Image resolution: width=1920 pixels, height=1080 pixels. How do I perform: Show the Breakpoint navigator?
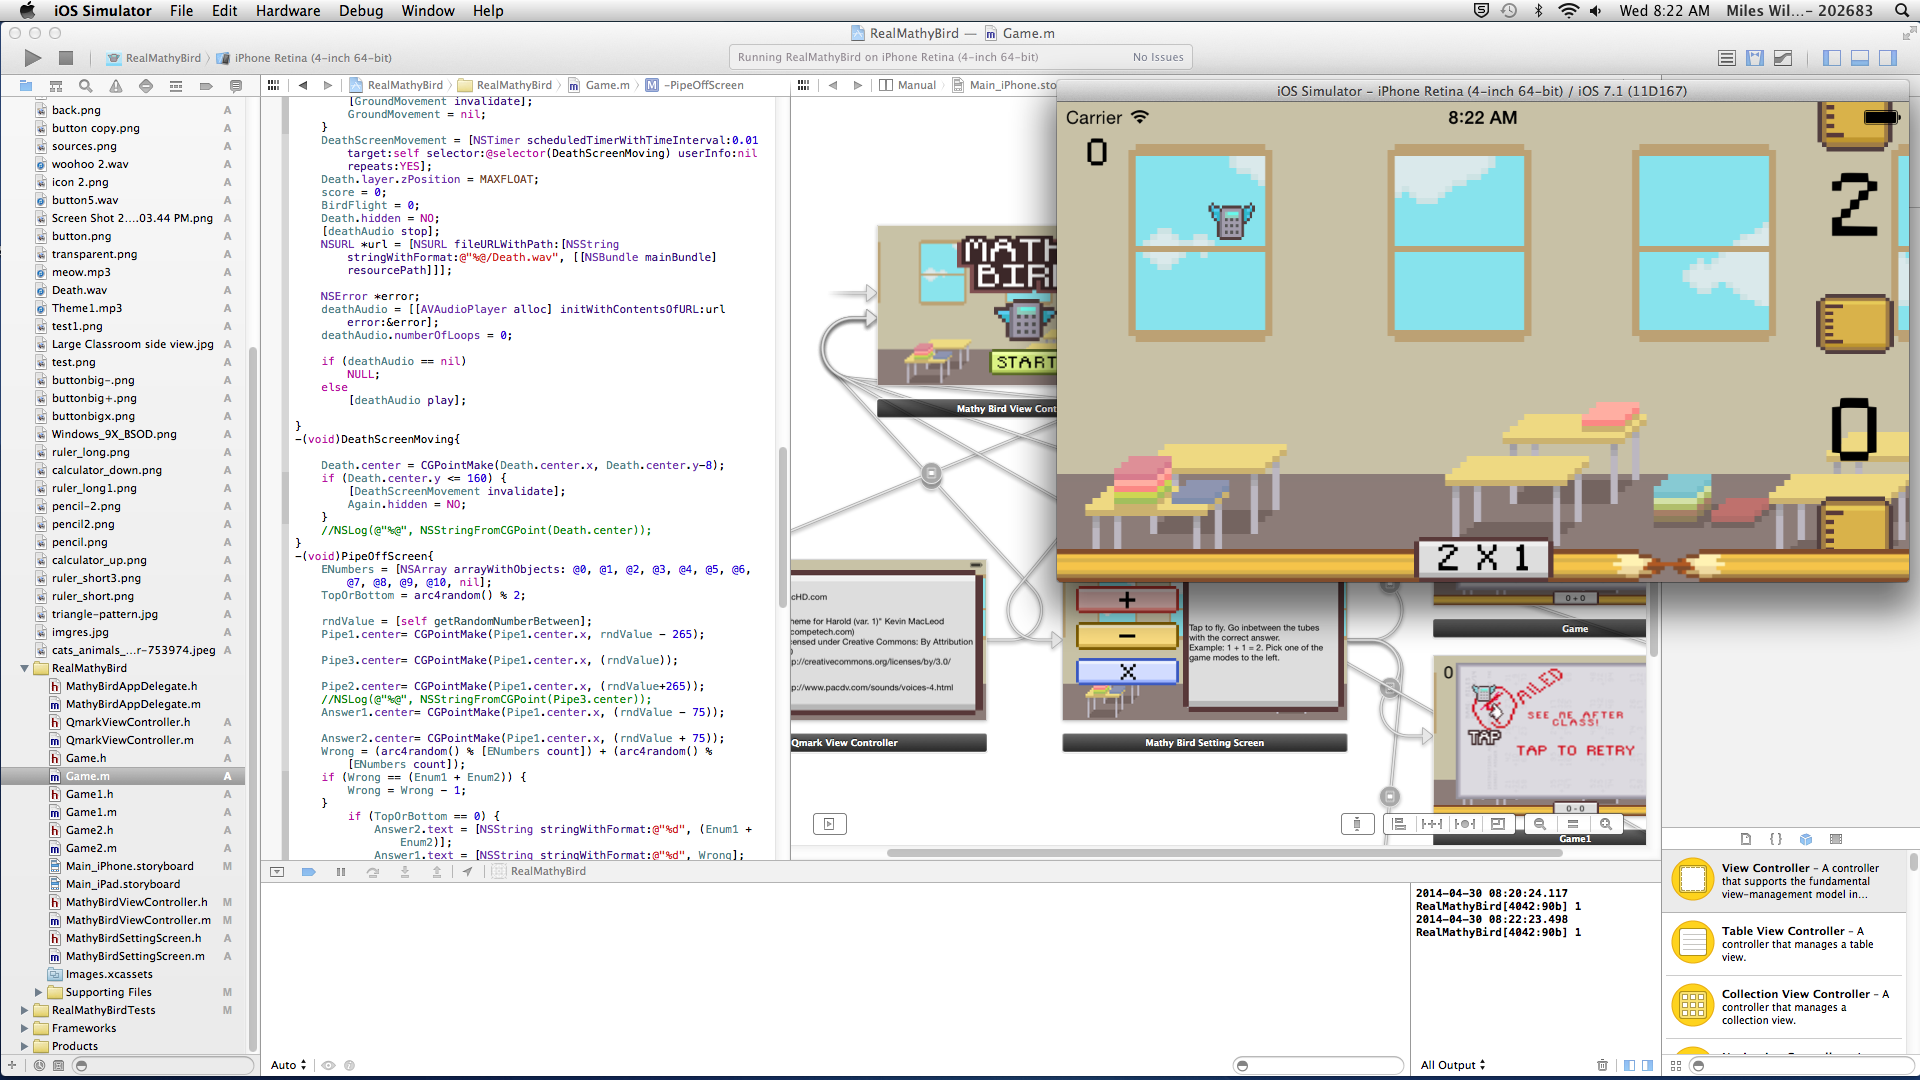tap(206, 86)
